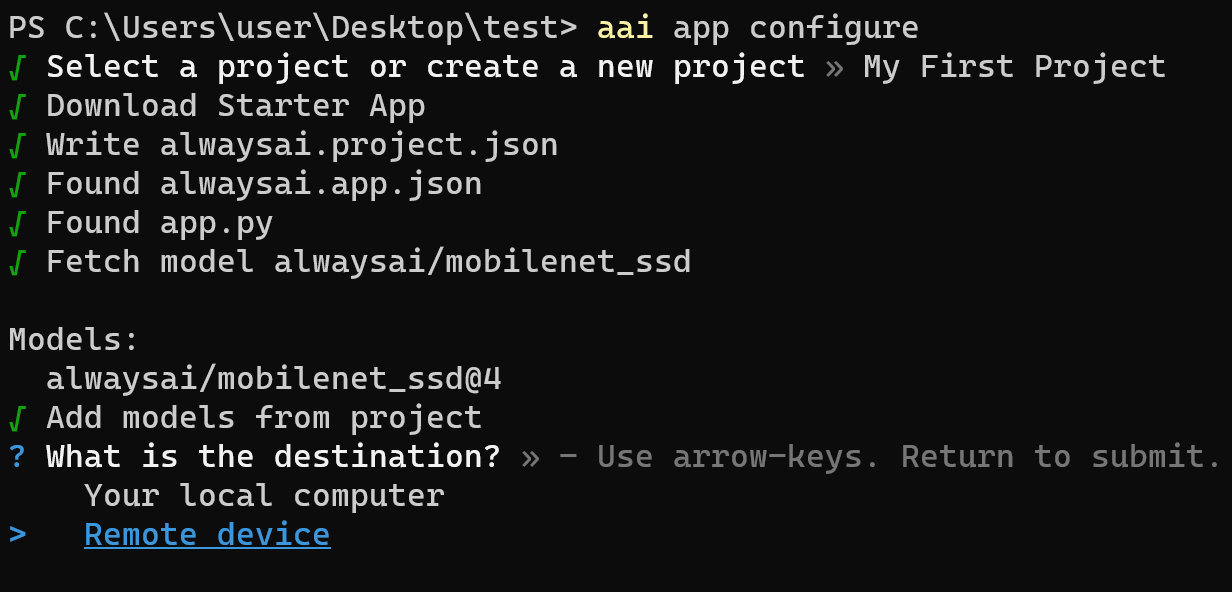Click the checkmark next to Add models from project

(17, 418)
